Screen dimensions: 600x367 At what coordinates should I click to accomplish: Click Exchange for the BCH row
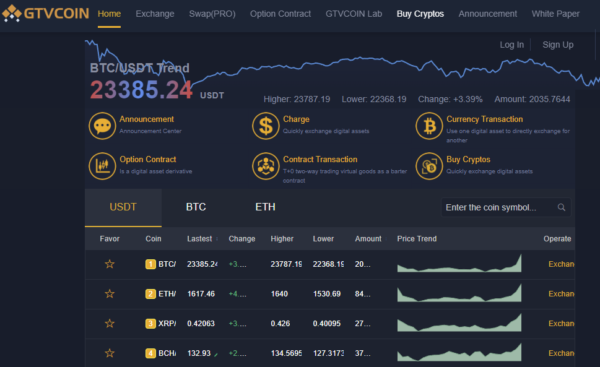click(561, 353)
